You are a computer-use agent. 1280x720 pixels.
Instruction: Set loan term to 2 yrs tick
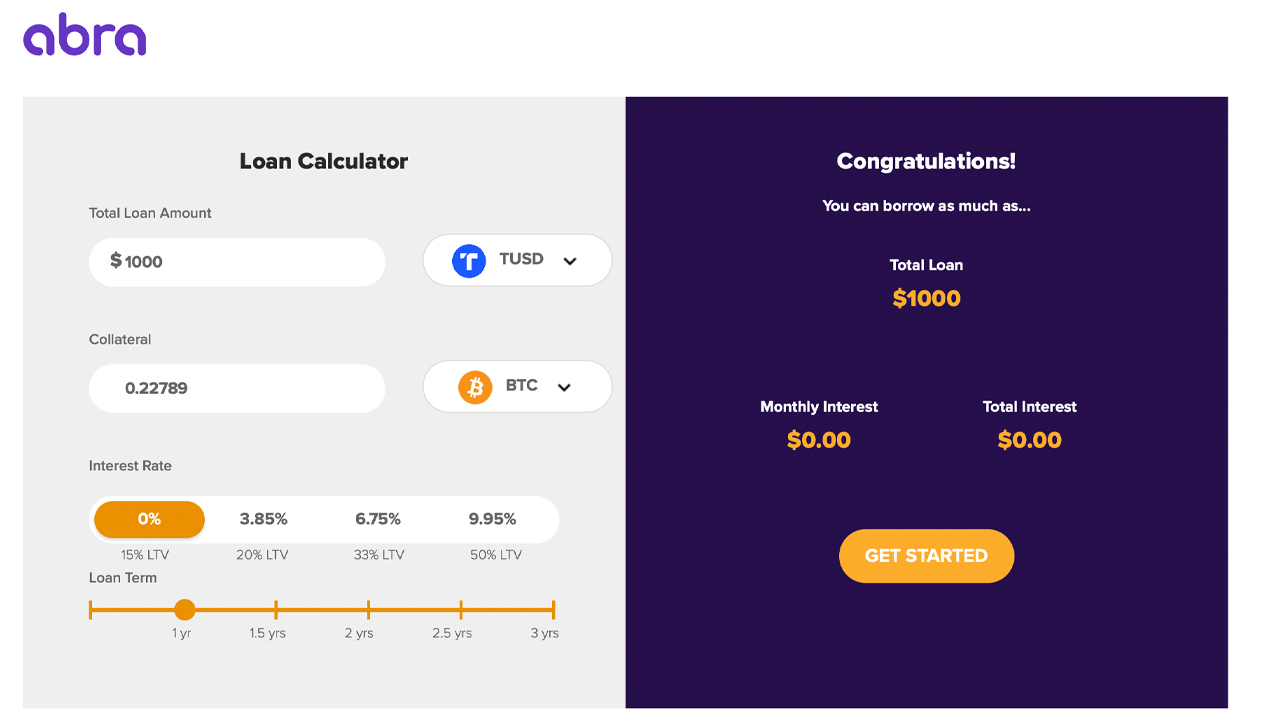[369, 609]
